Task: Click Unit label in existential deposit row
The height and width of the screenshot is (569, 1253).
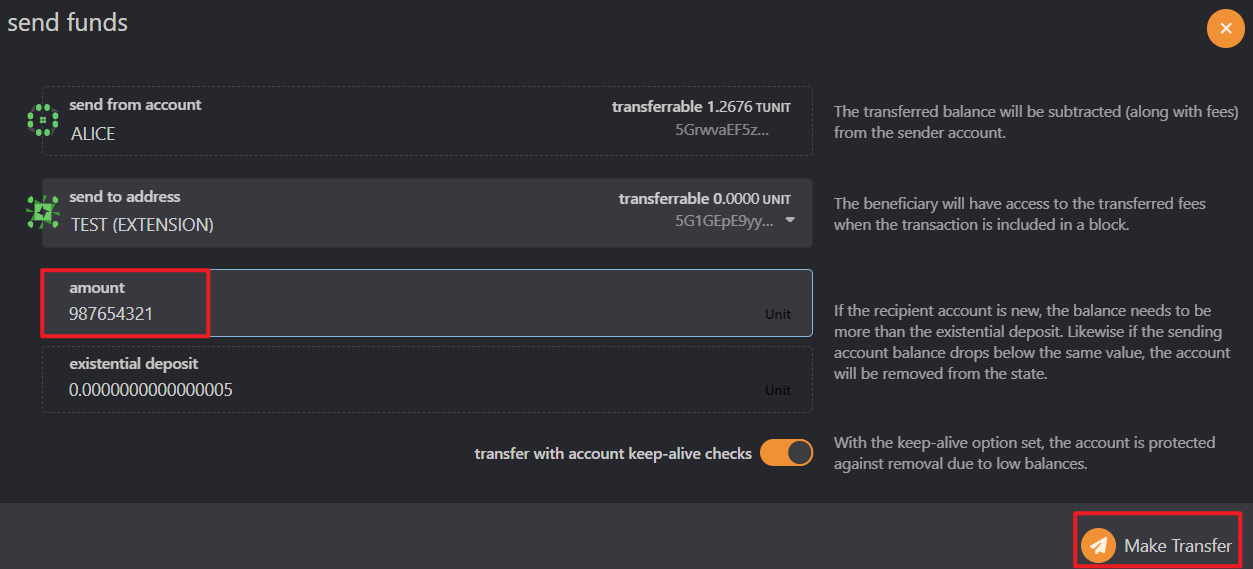Action: 777,390
